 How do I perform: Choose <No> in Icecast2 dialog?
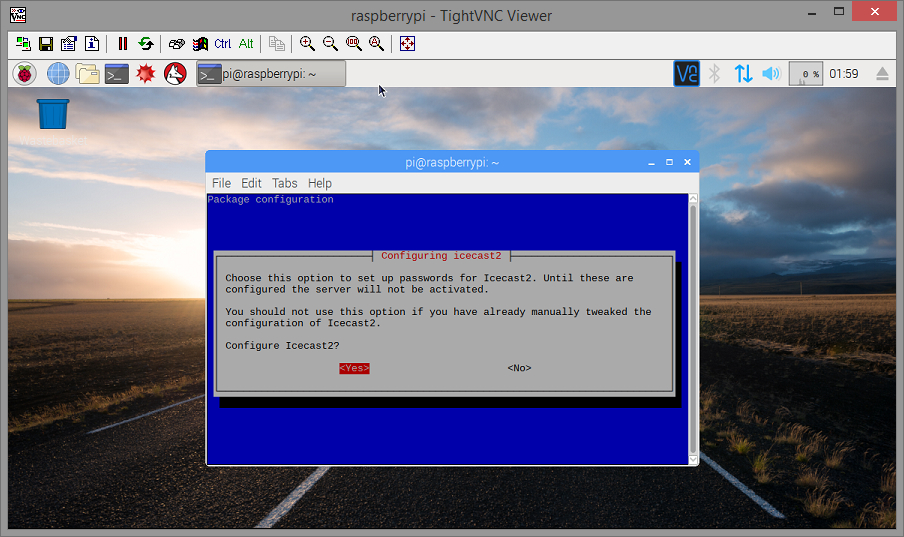coord(519,368)
